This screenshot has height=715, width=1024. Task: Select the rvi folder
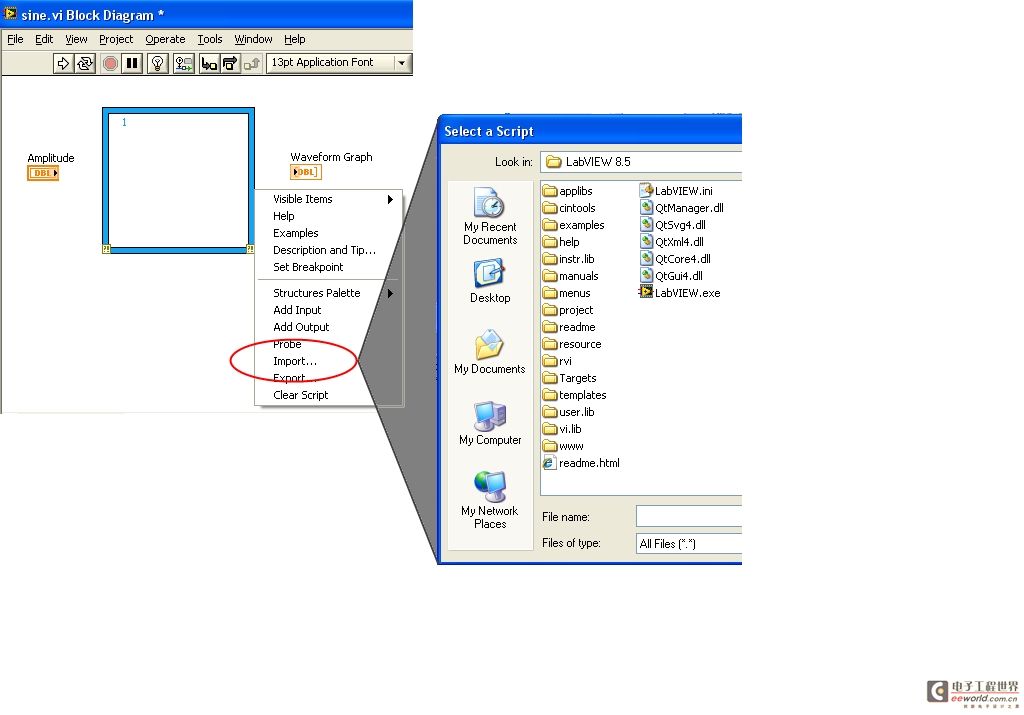pos(558,361)
